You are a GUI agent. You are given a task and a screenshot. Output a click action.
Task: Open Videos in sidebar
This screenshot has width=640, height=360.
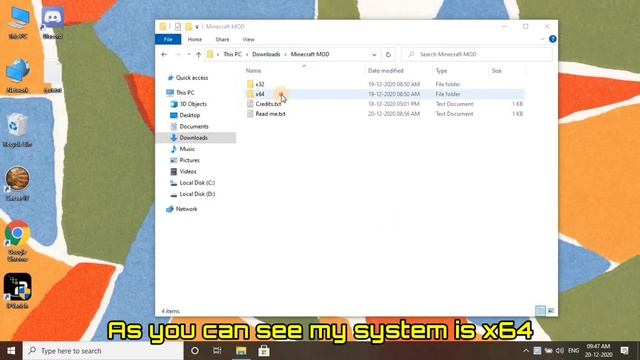[188, 171]
